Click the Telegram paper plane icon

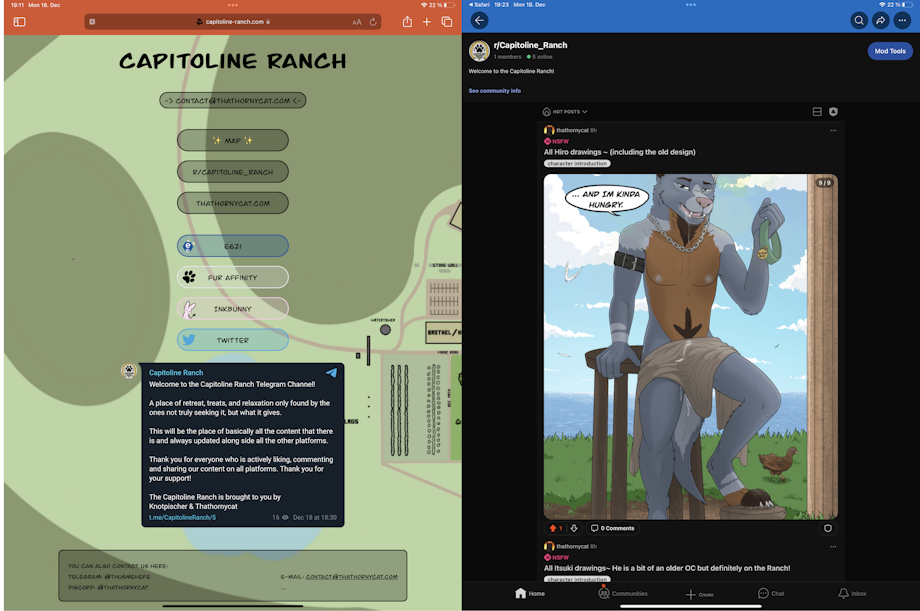point(332,373)
